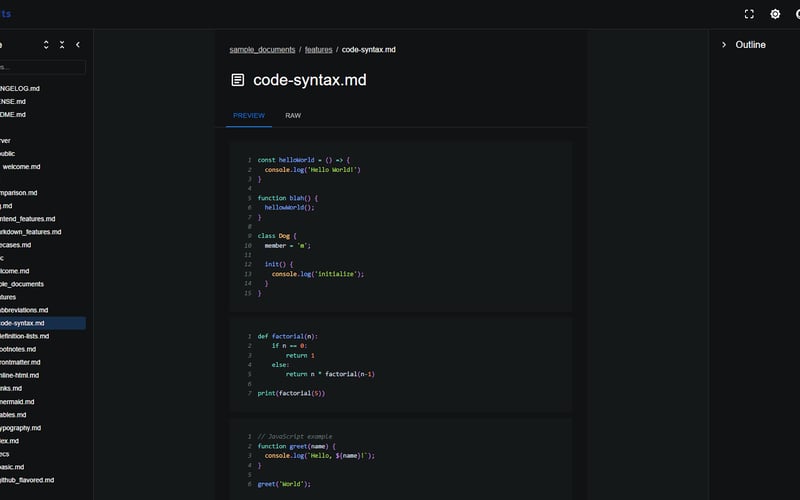Image resolution: width=800 pixels, height=500 pixels.
Task: Open definition-lists.md in the sidebar
Action: [24, 336]
